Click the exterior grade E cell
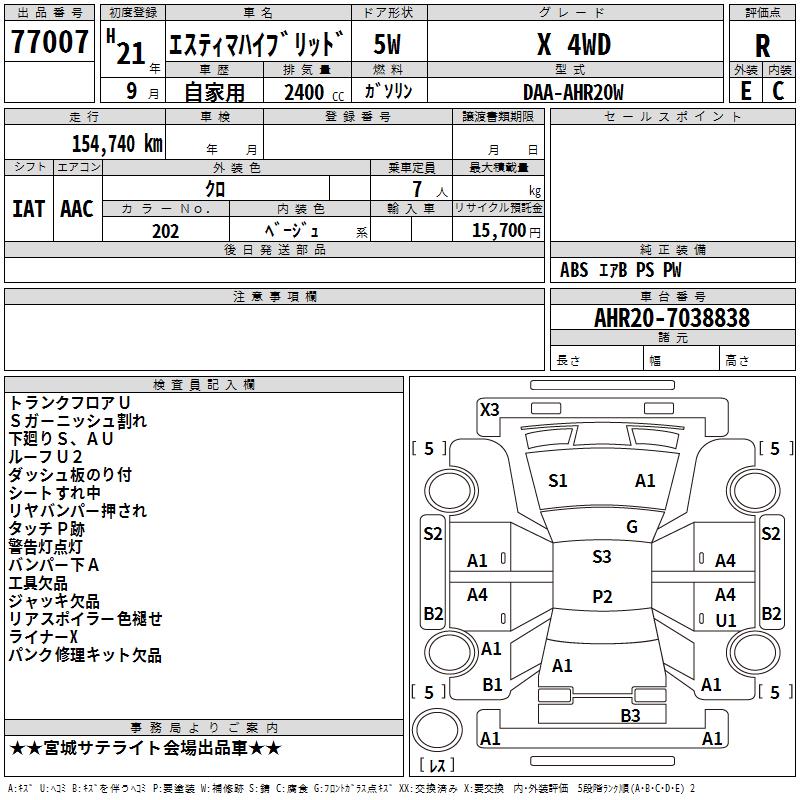The height and width of the screenshot is (800, 800). [745, 91]
